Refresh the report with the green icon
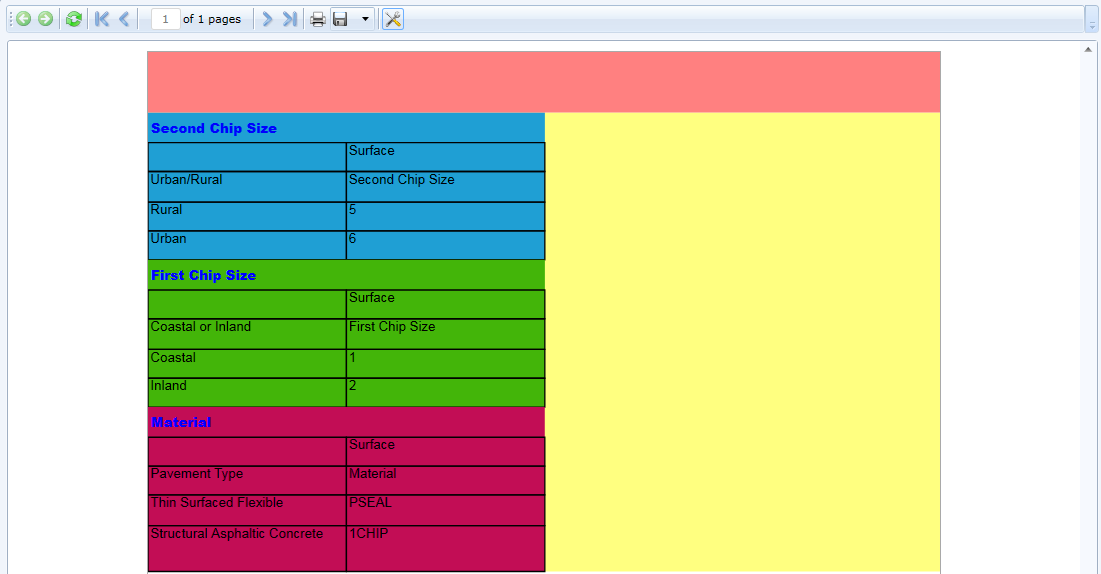The height and width of the screenshot is (574, 1101). coord(74,19)
